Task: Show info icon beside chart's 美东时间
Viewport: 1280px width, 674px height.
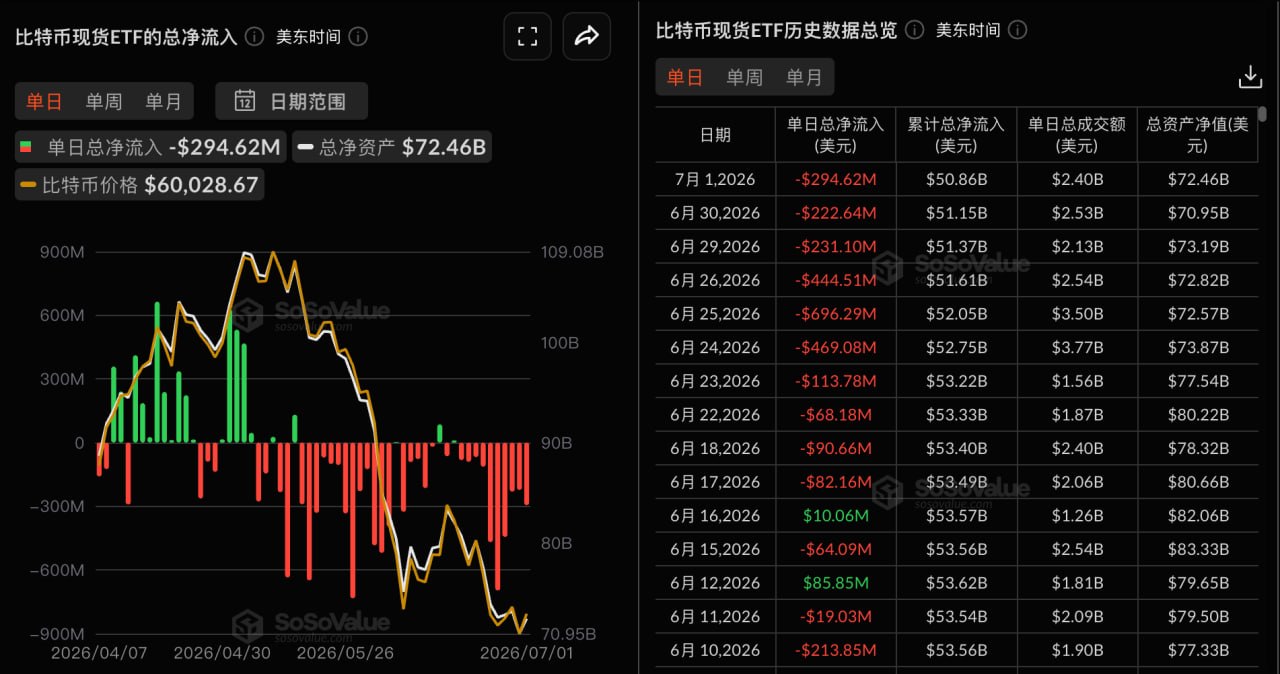Action: [358, 37]
